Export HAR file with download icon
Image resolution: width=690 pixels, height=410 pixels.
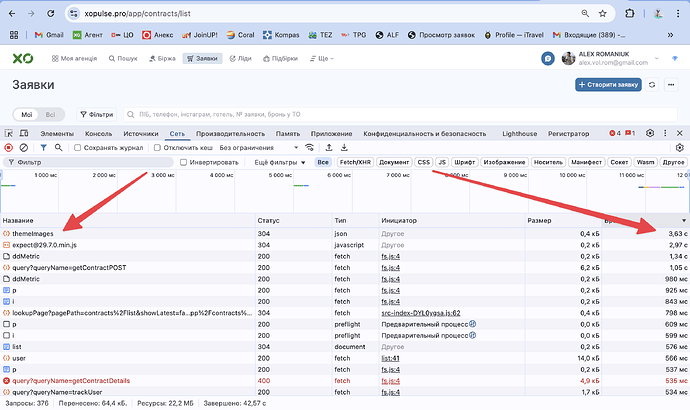(x=344, y=147)
